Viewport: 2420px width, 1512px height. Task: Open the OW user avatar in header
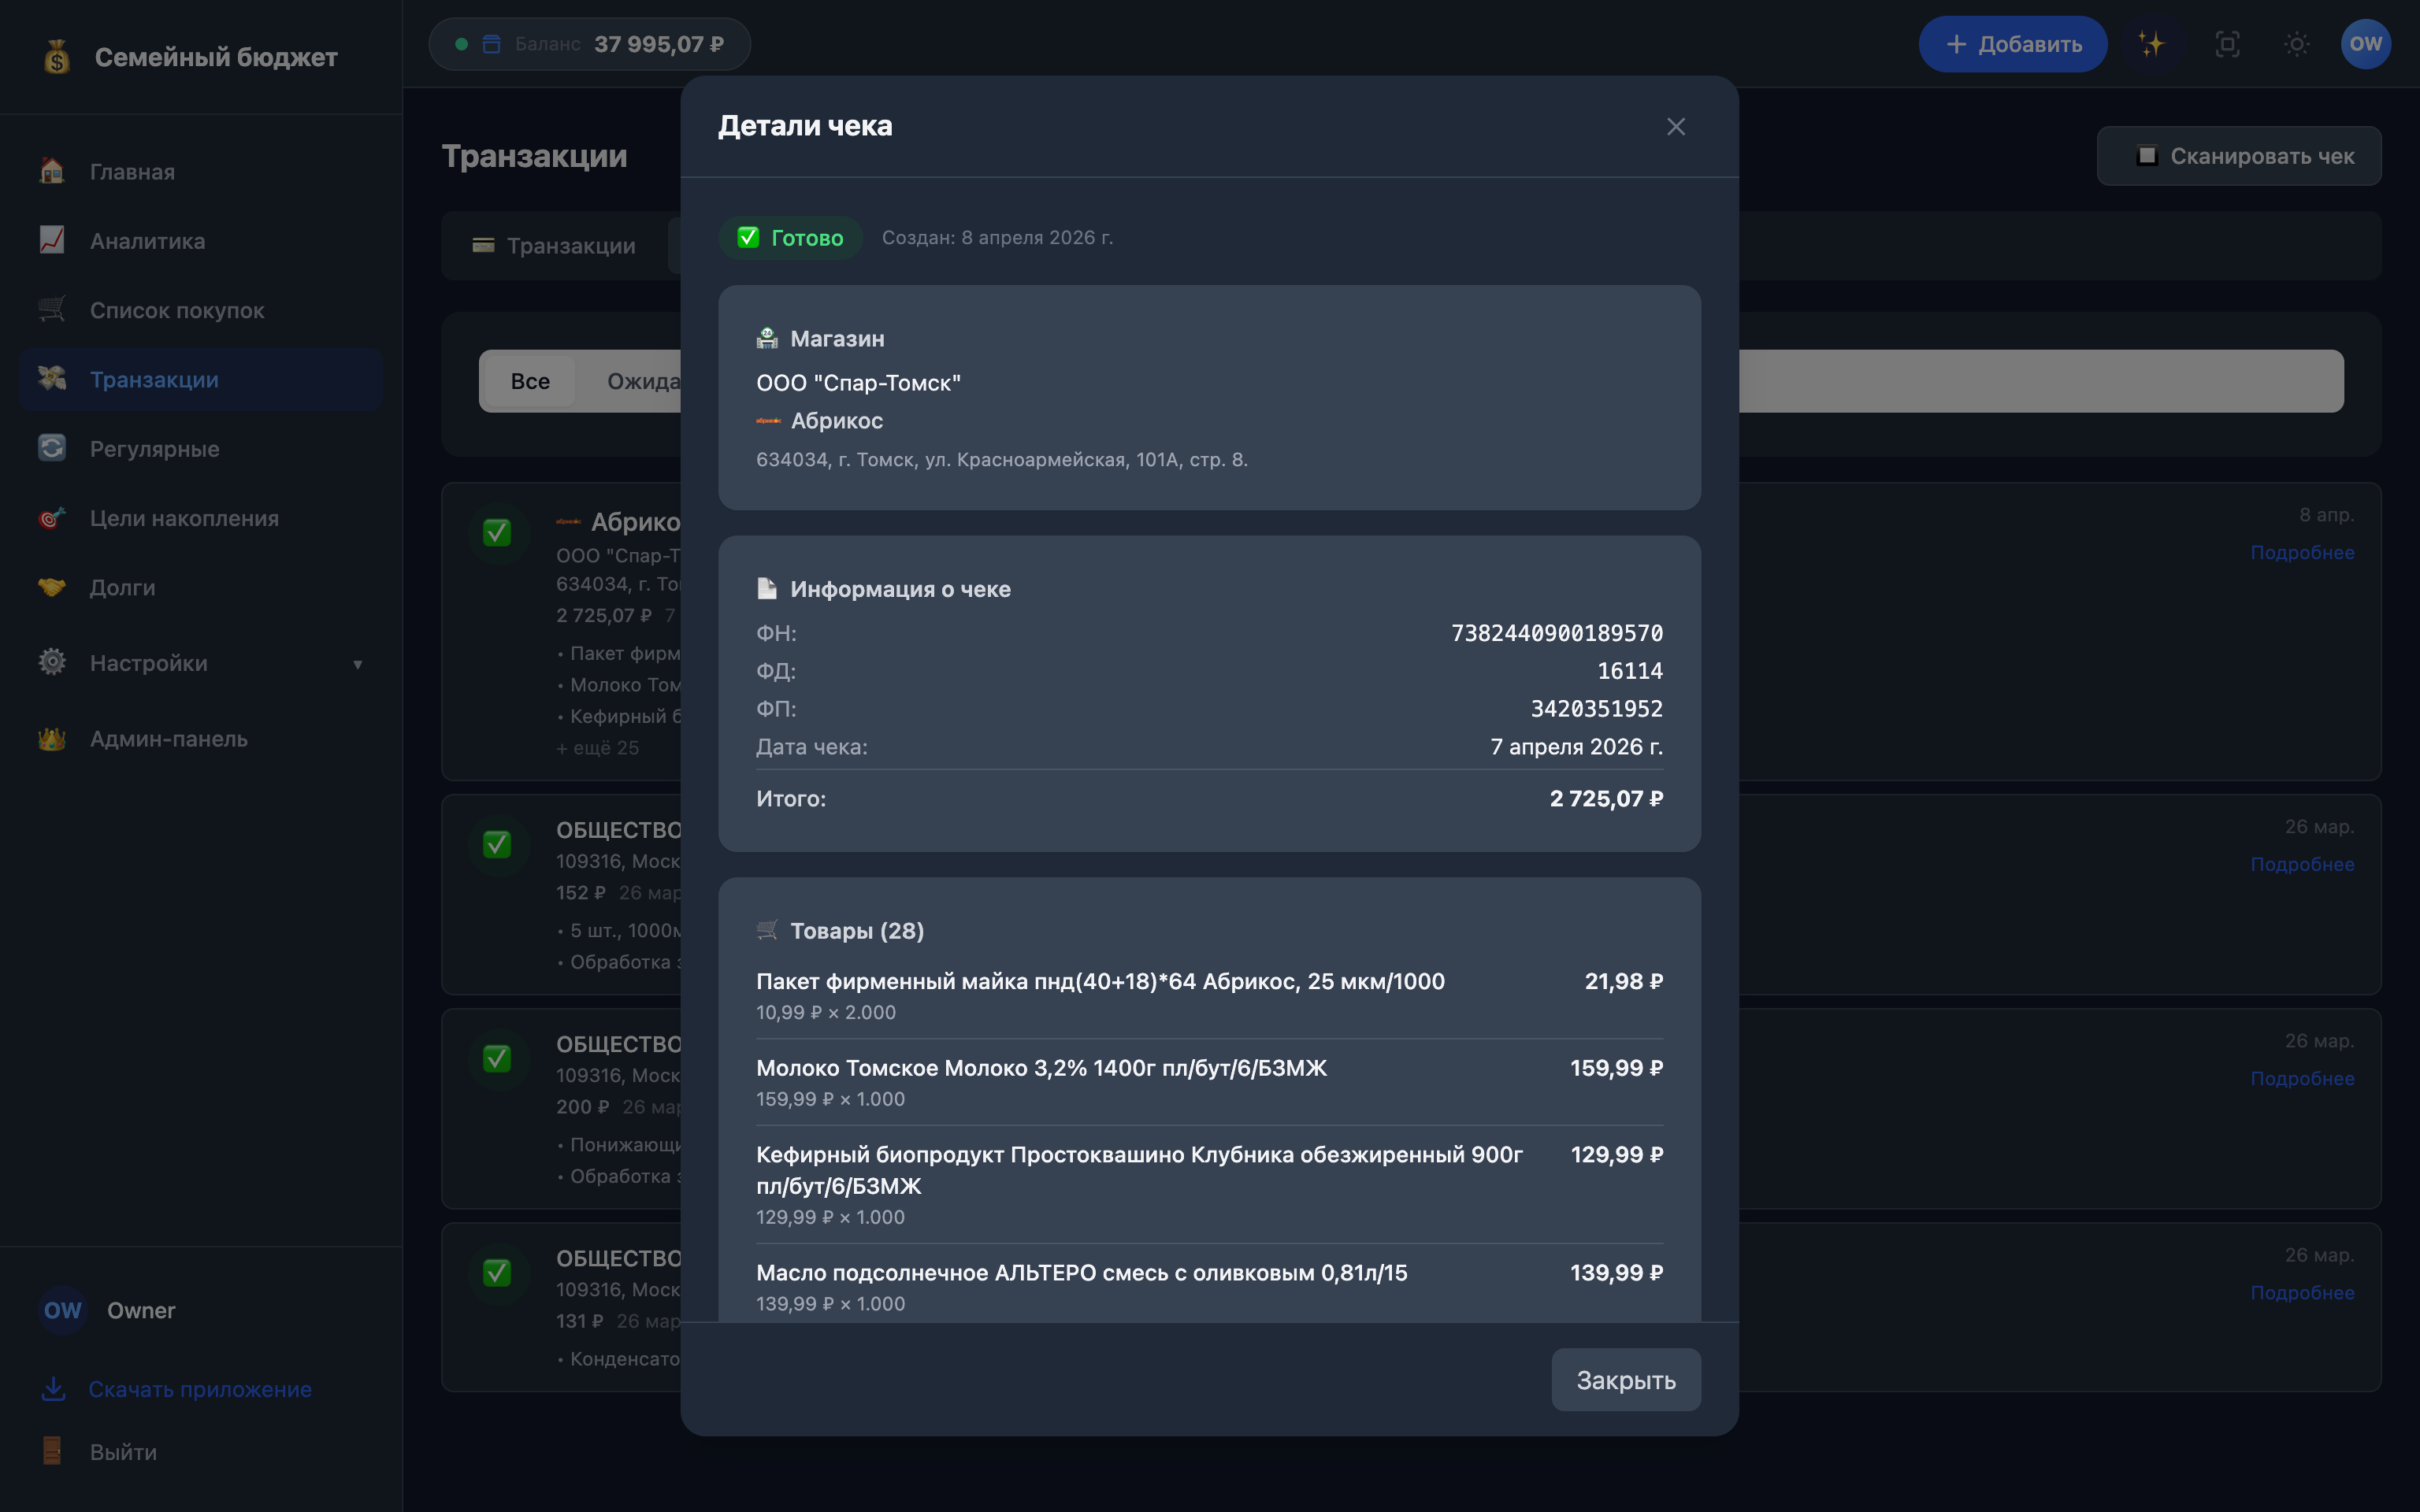tap(2365, 44)
